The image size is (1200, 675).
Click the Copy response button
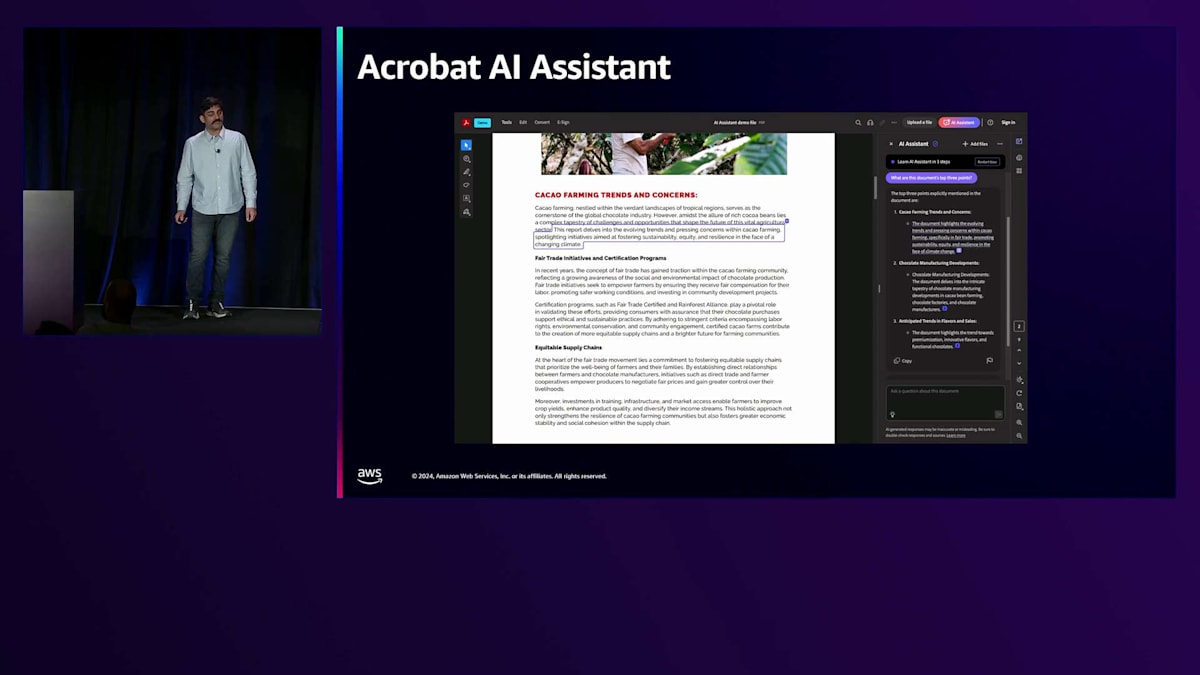click(903, 361)
